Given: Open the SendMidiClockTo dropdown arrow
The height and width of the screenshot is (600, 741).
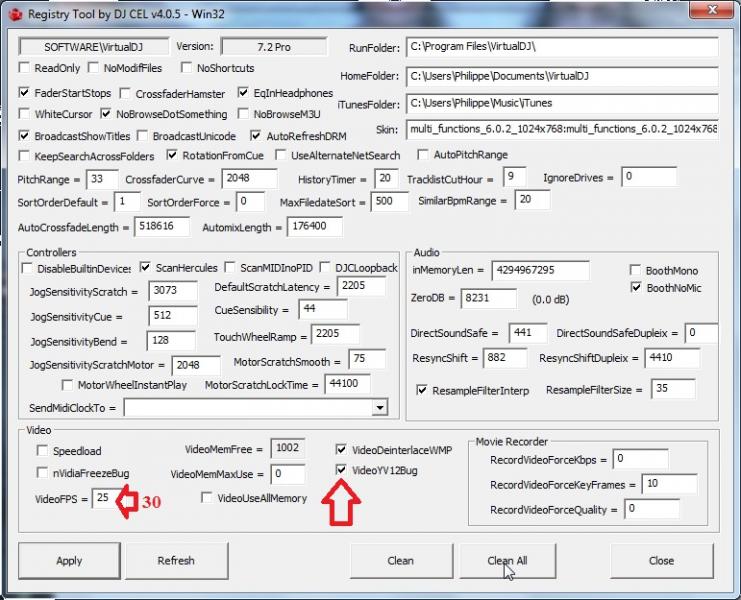Looking at the screenshot, I should coord(379,407).
